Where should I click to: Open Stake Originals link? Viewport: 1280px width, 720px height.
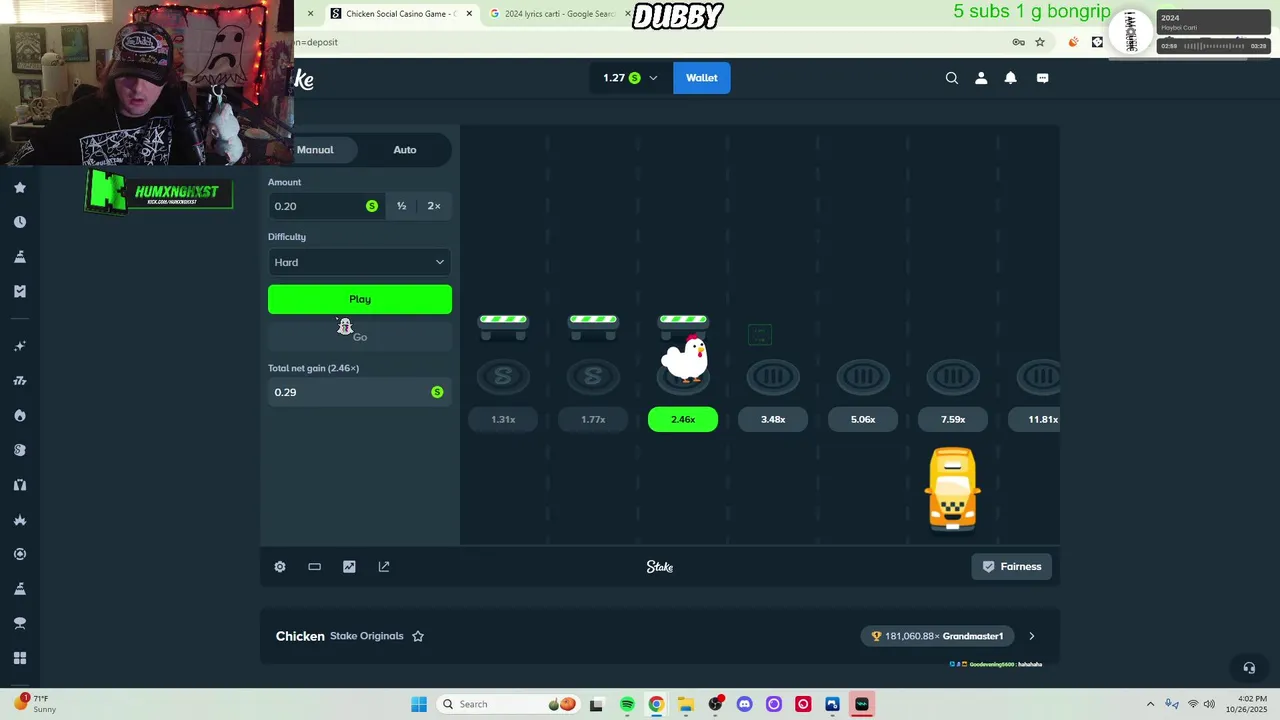point(367,636)
